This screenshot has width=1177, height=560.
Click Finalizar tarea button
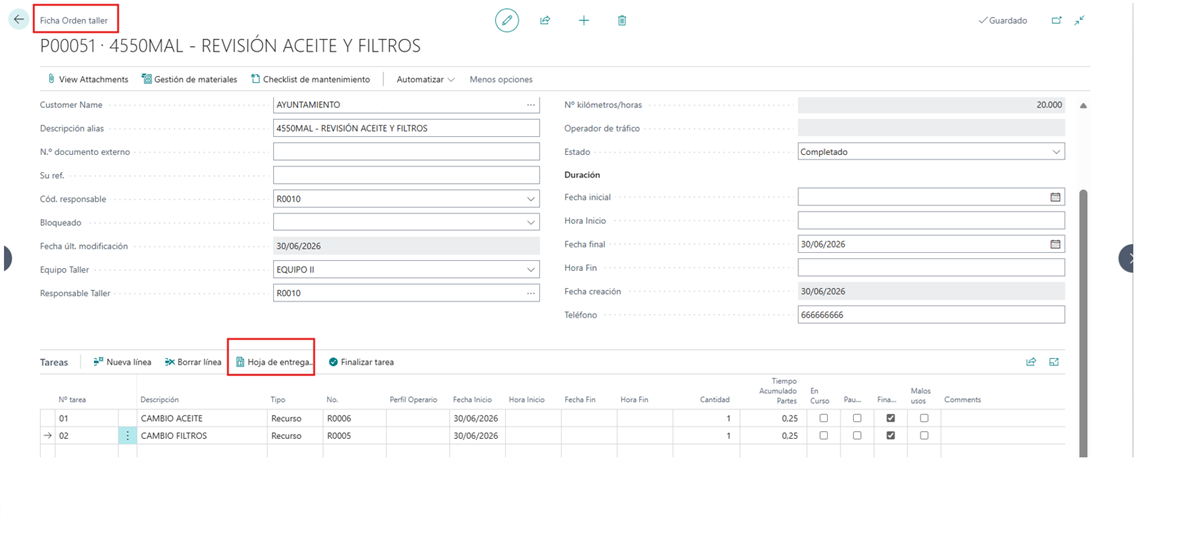pyautogui.click(x=361, y=362)
